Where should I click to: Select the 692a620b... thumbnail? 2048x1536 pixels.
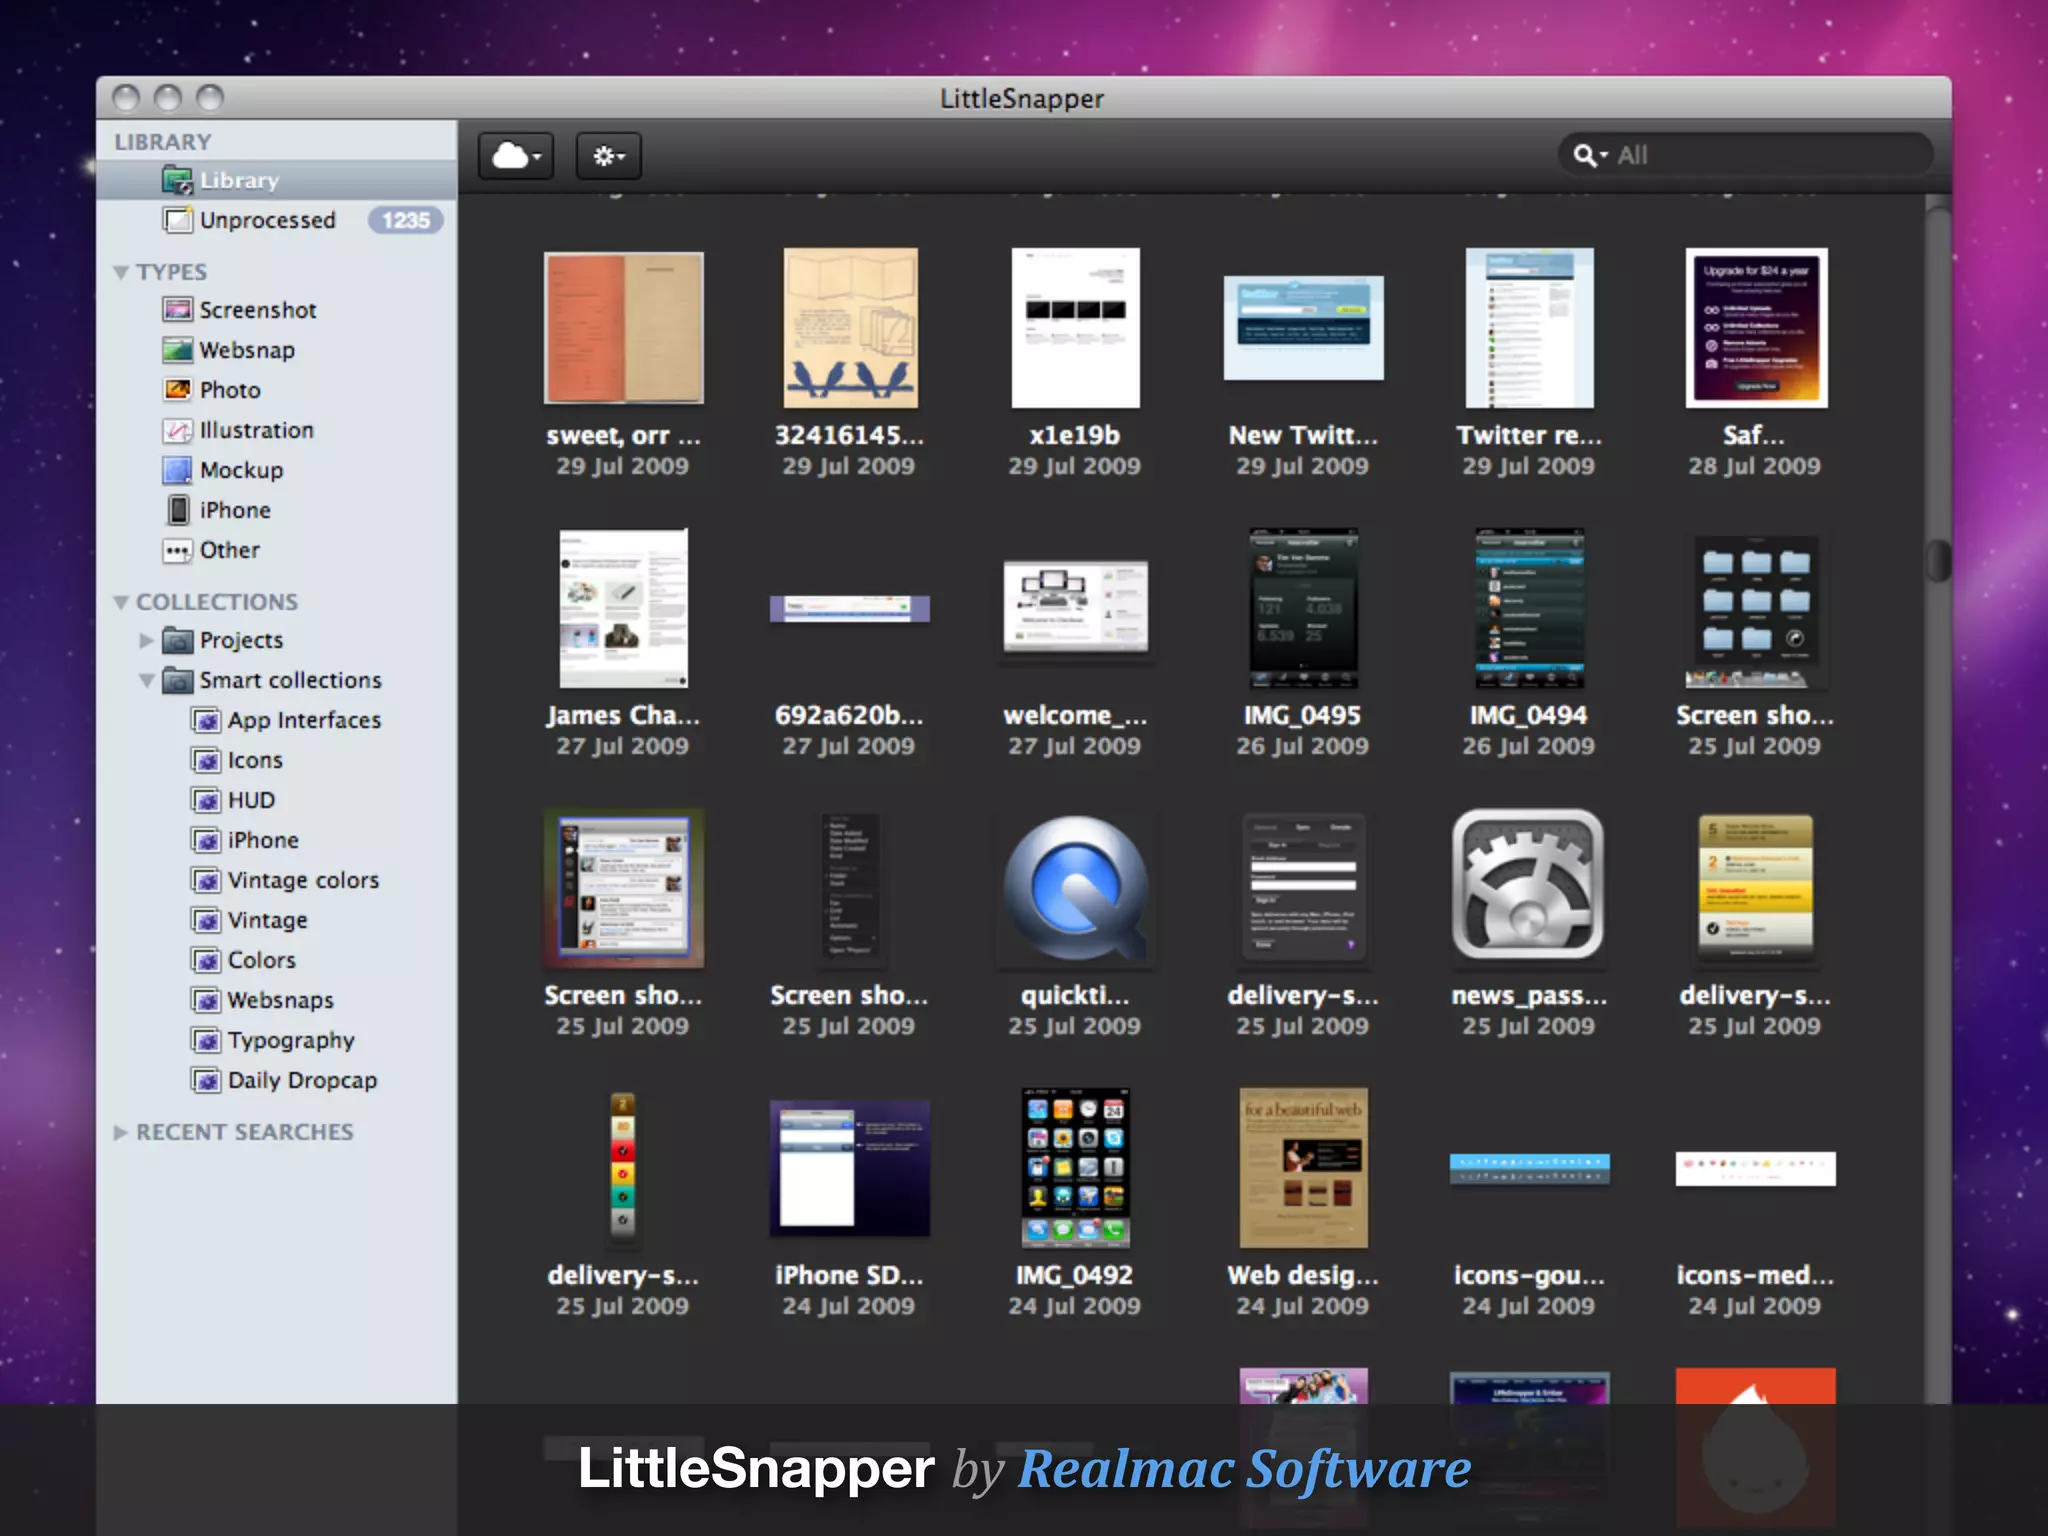click(x=850, y=608)
